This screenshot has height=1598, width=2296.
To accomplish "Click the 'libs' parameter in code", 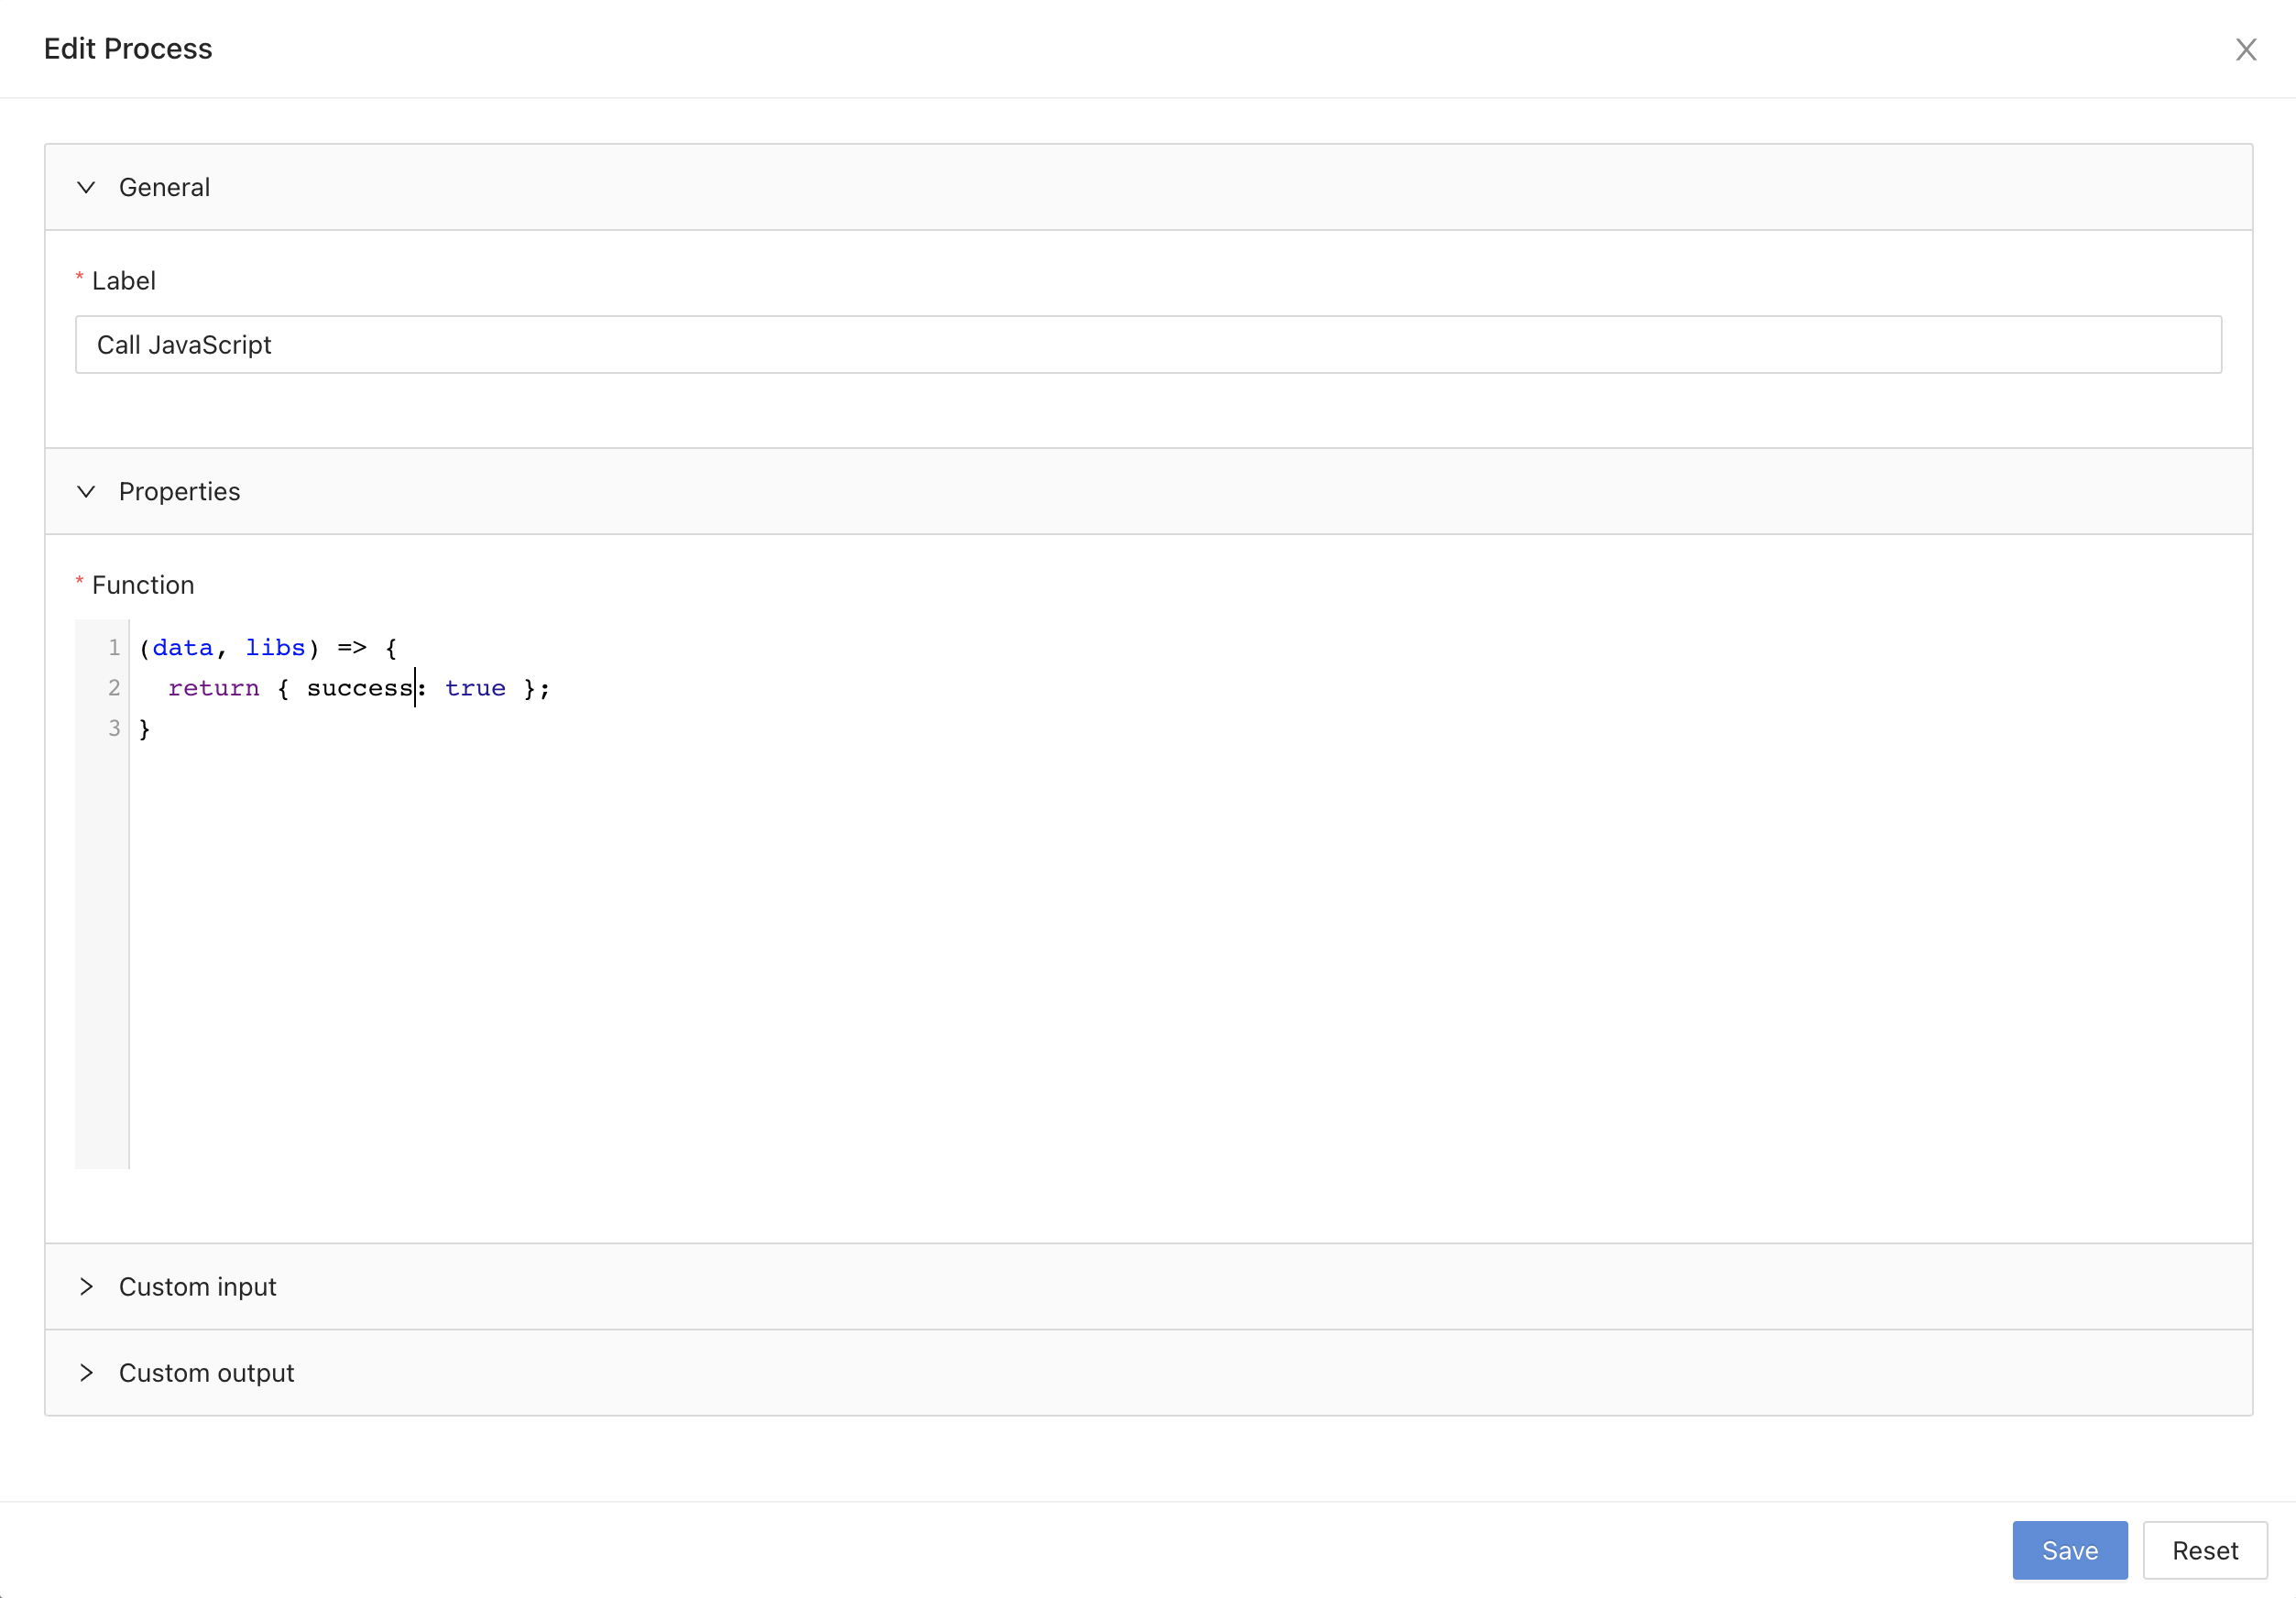I will click(x=275, y=648).
